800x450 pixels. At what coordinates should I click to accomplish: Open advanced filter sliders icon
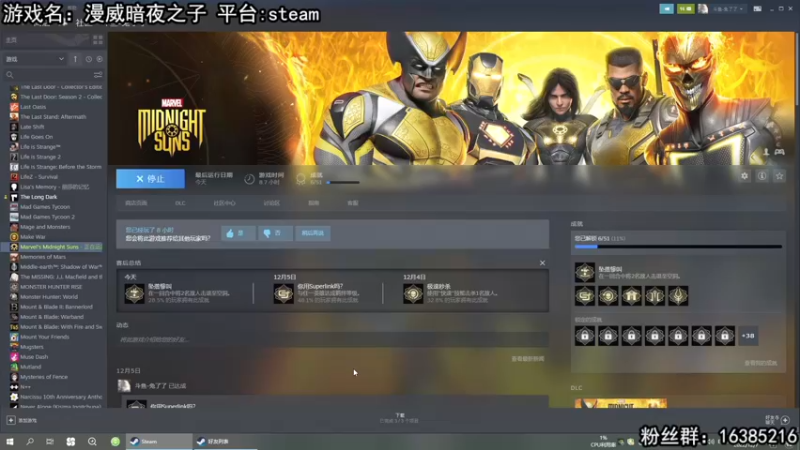coord(98,74)
